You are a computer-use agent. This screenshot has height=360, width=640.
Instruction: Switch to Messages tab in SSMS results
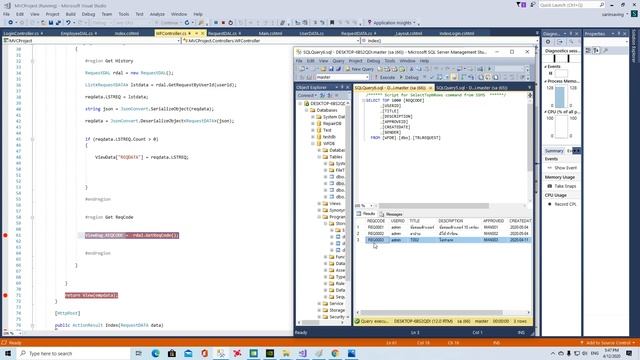391,214
